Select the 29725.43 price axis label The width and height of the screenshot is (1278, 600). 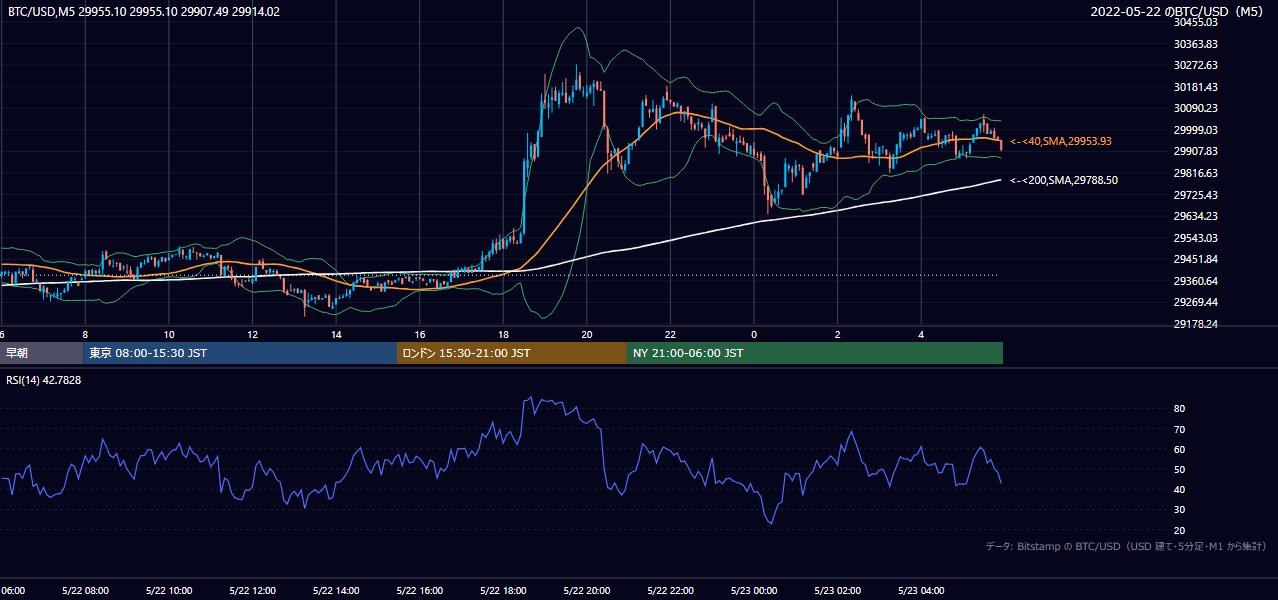click(1196, 194)
